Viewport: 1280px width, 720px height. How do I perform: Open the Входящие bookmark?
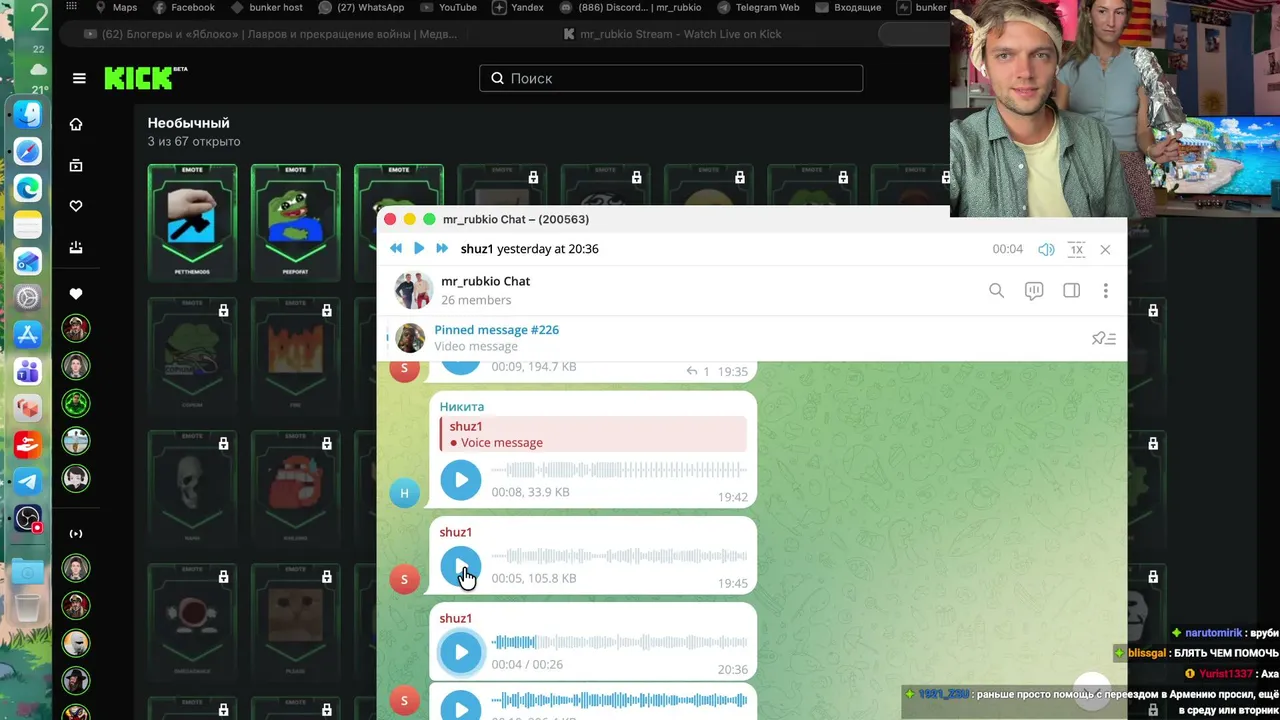point(848,8)
